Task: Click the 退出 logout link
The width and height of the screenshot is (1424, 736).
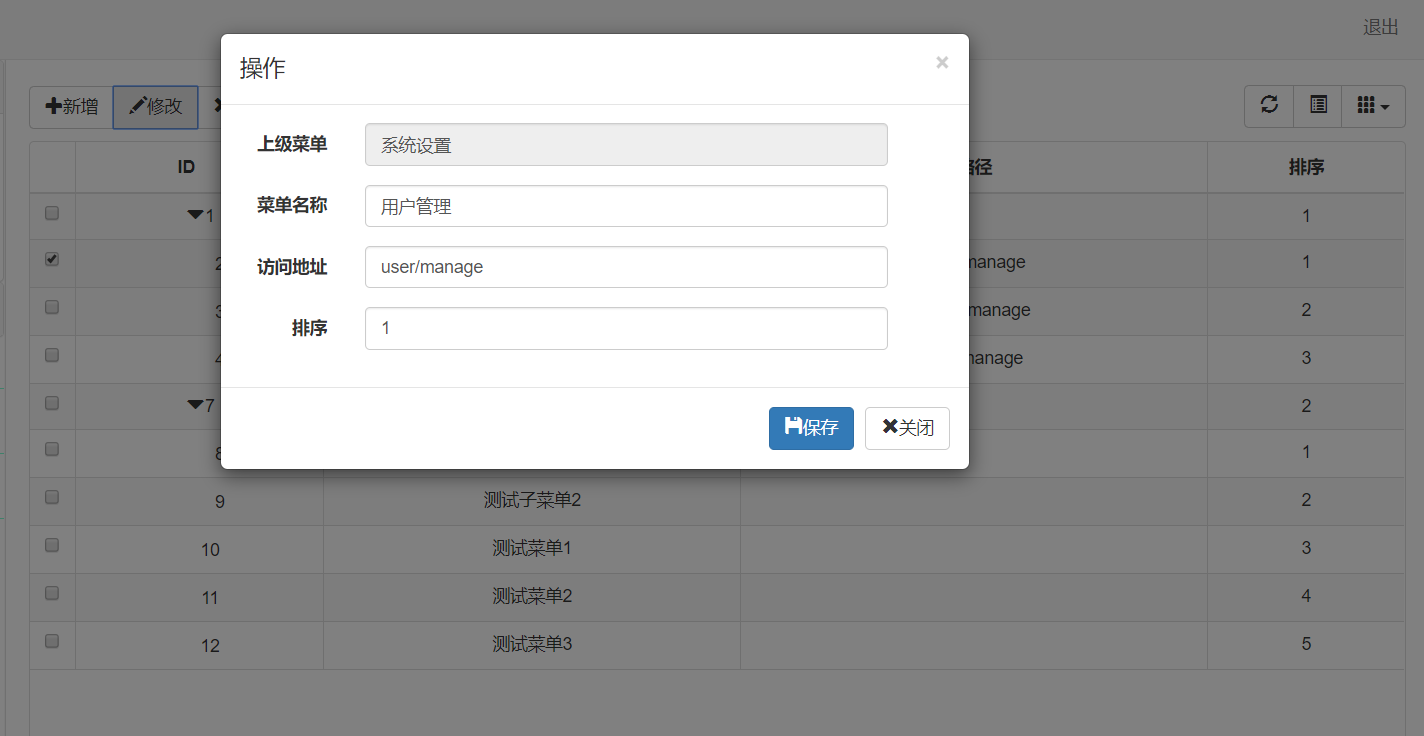Action: coord(1381,27)
